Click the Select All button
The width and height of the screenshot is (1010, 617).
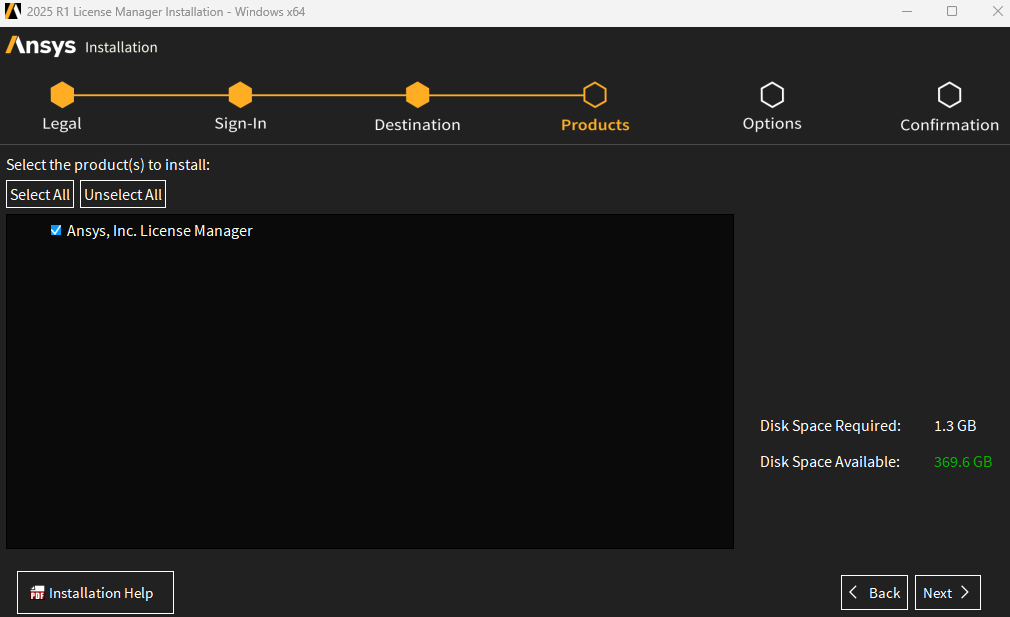click(x=40, y=195)
